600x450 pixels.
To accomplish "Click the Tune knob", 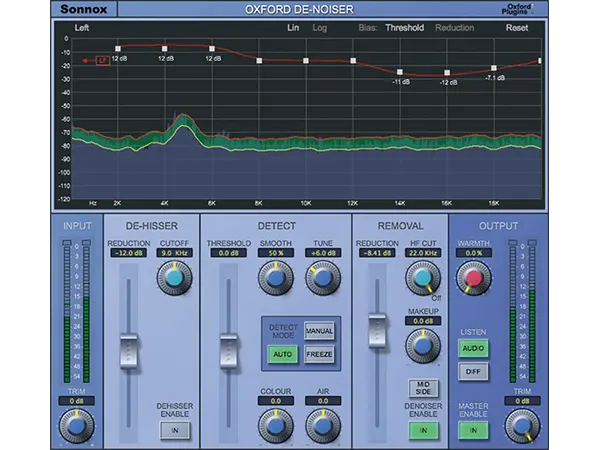I will 323,278.
